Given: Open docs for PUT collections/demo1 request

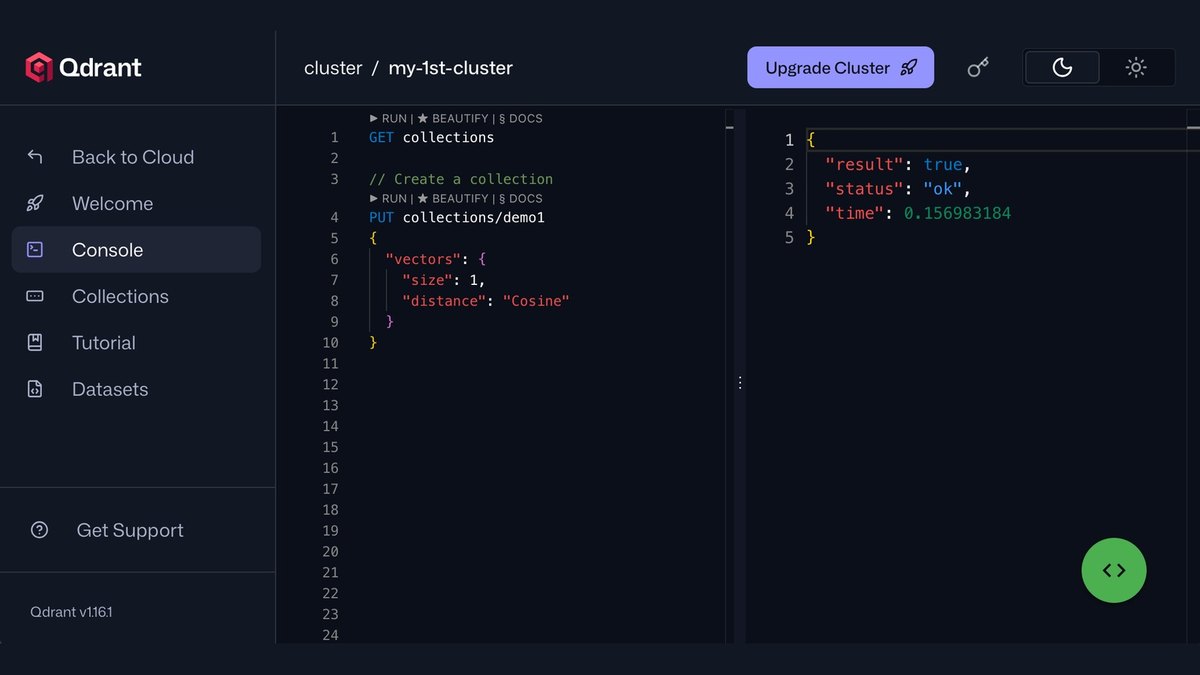Looking at the screenshot, I should 520,199.
